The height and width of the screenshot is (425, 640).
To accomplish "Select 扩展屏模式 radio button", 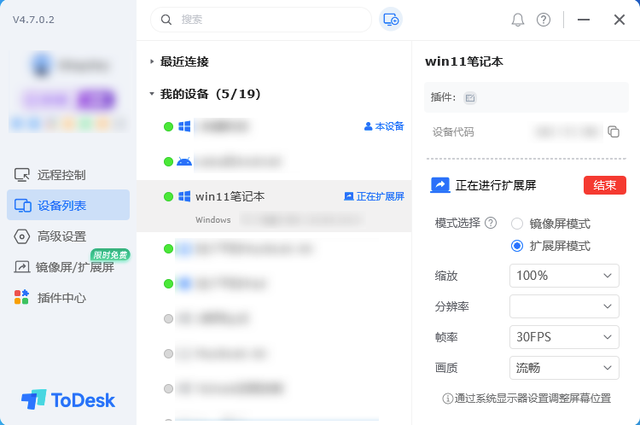I will pyautogui.click(x=517, y=246).
